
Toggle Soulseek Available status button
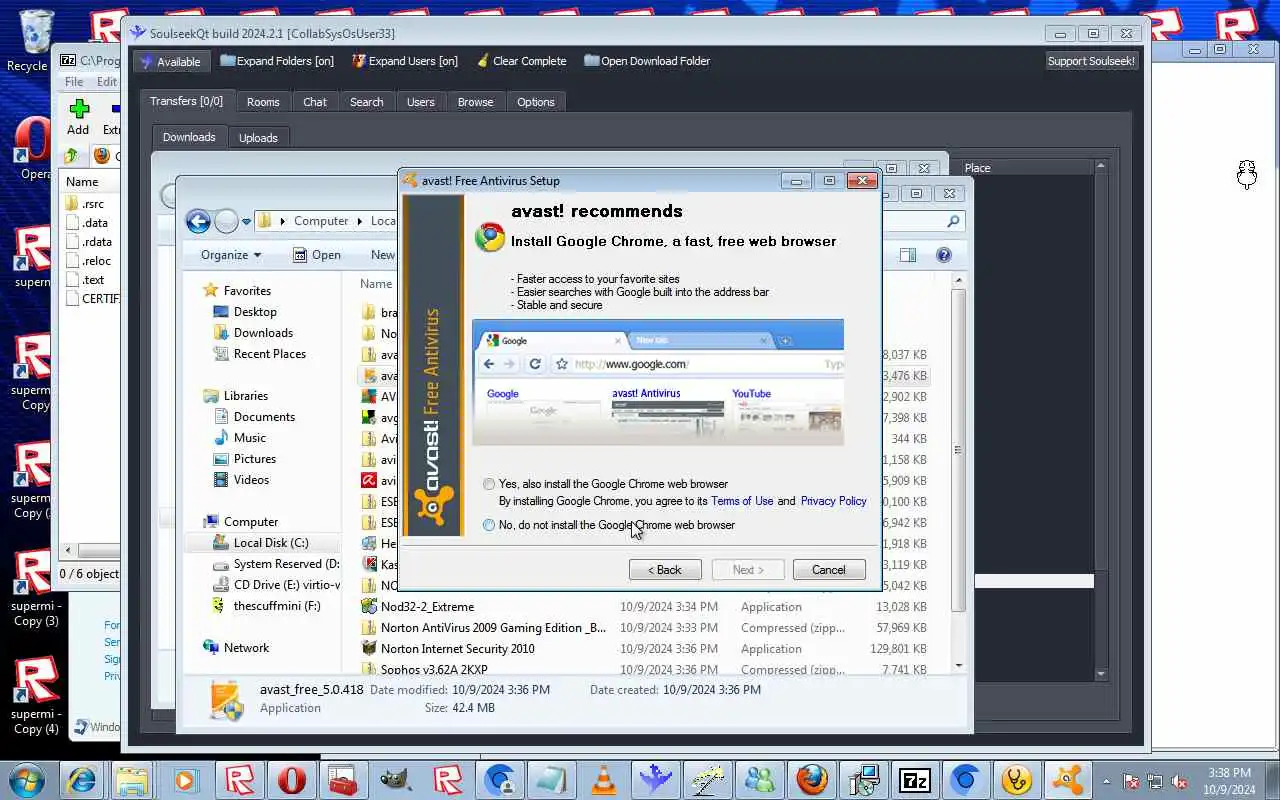coord(170,61)
